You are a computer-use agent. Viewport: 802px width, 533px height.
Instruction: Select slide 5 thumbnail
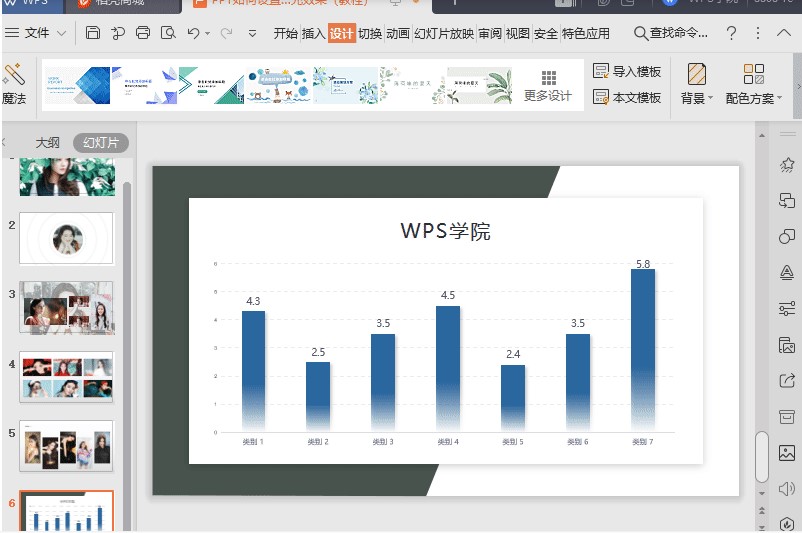click(66, 446)
